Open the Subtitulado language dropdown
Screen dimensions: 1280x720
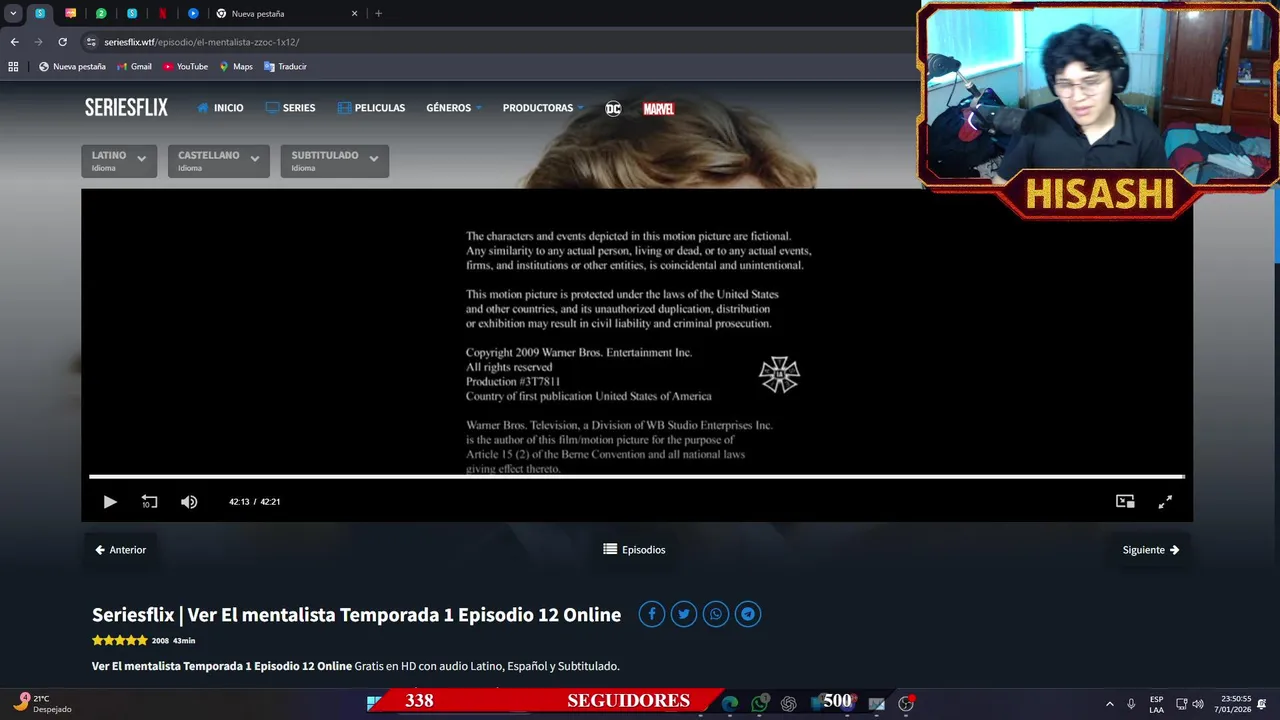coord(335,161)
